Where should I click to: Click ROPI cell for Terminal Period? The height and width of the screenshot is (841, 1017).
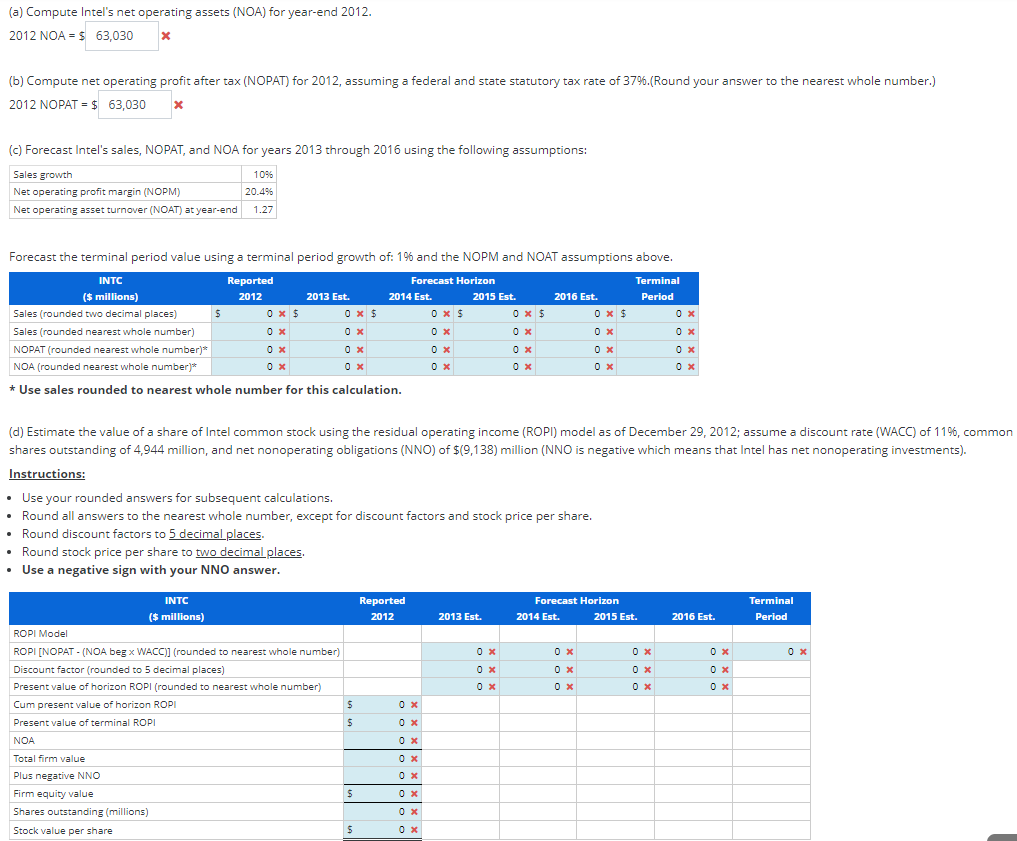coord(771,652)
